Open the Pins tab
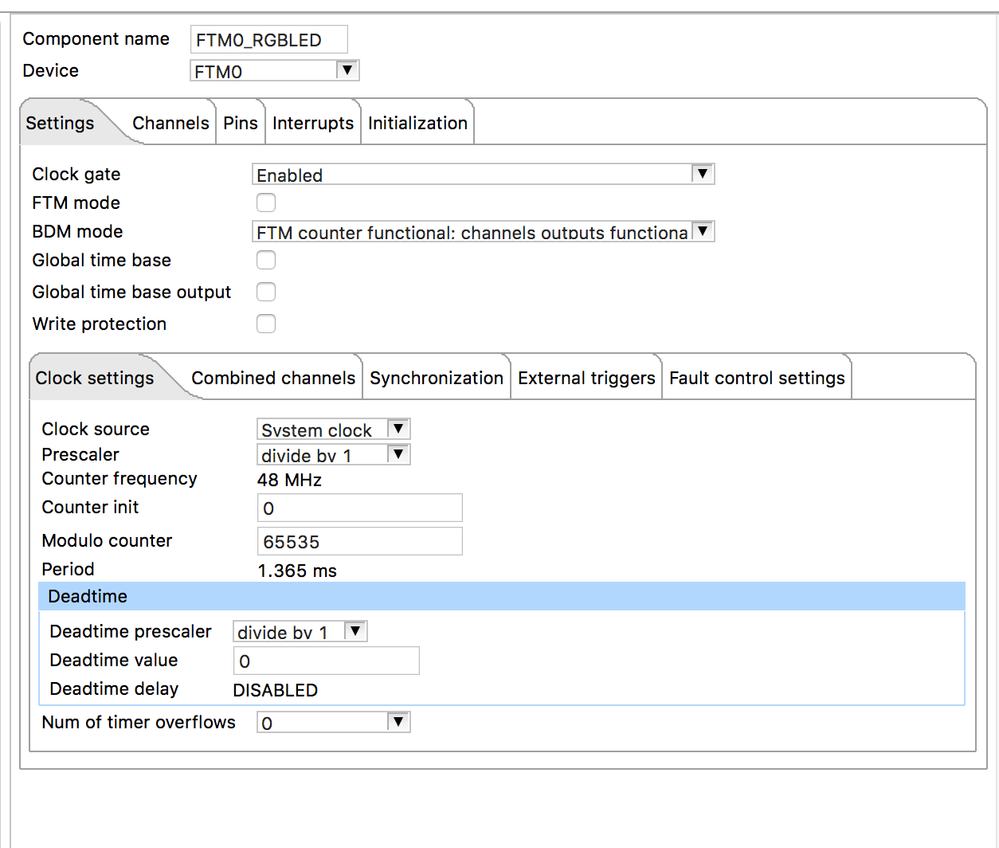The height and width of the screenshot is (848, 999). (240, 123)
